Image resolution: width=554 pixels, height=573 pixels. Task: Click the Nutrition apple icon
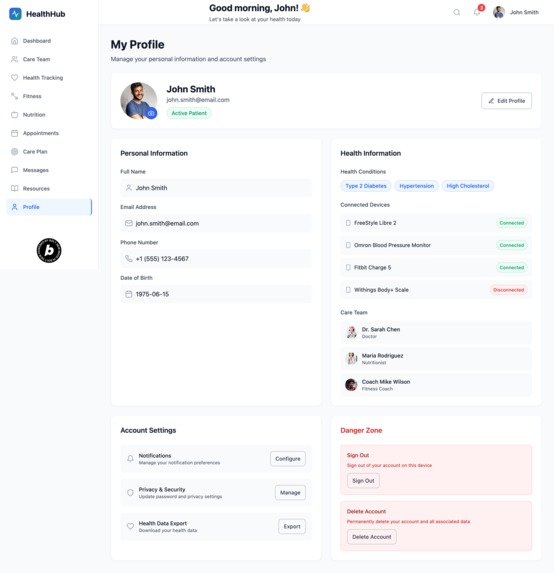pyautogui.click(x=15, y=115)
